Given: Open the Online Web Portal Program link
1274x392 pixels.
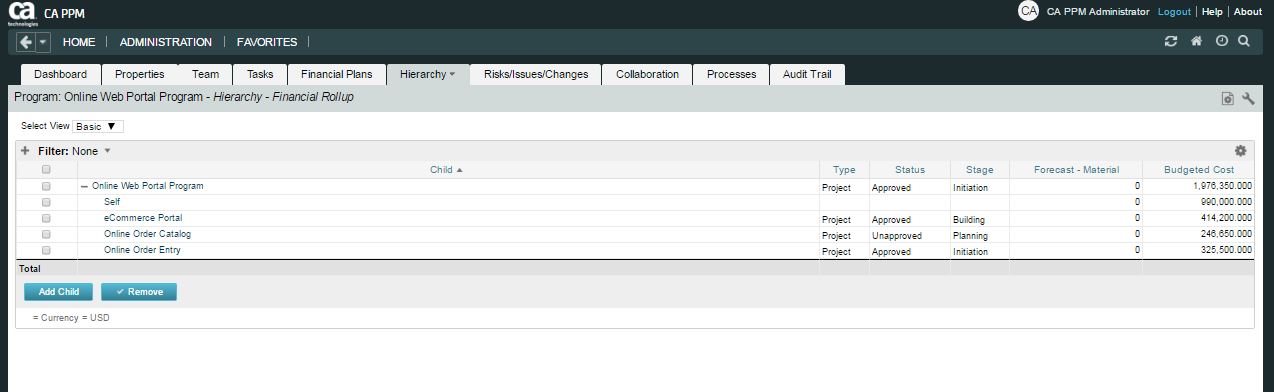Looking at the screenshot, I should [148, 186].
